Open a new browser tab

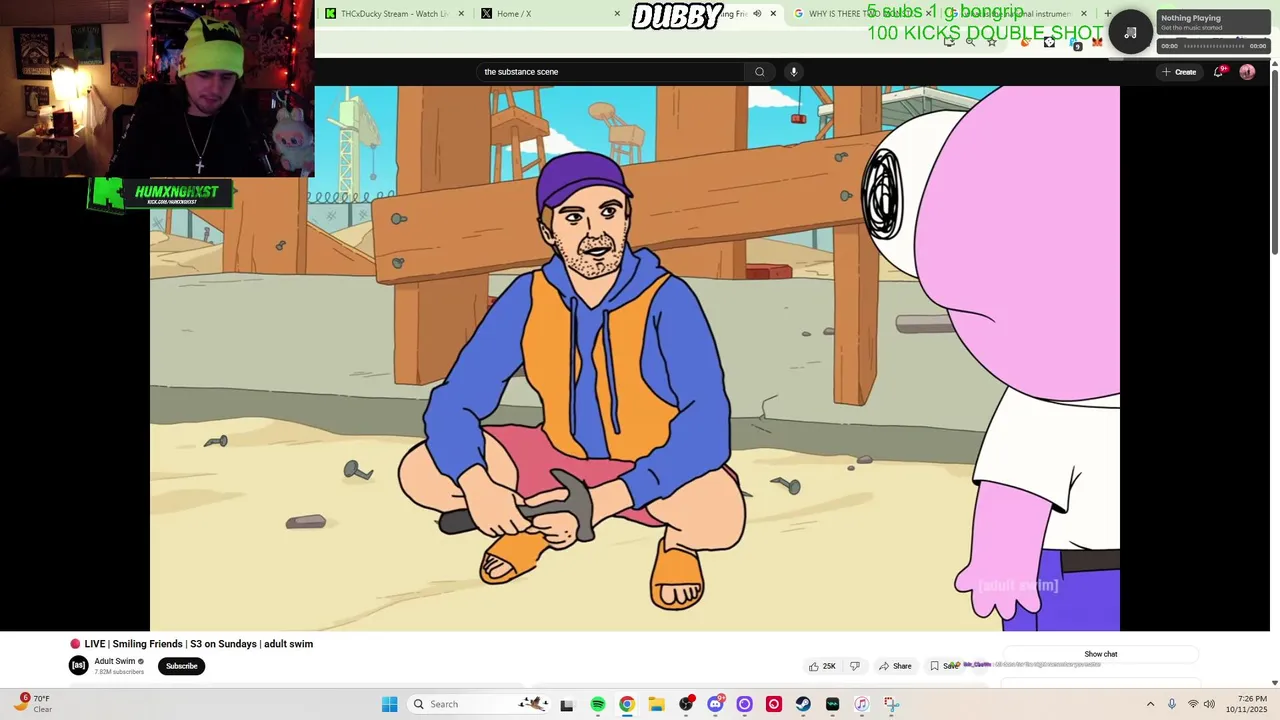(x=1107, y=14)
